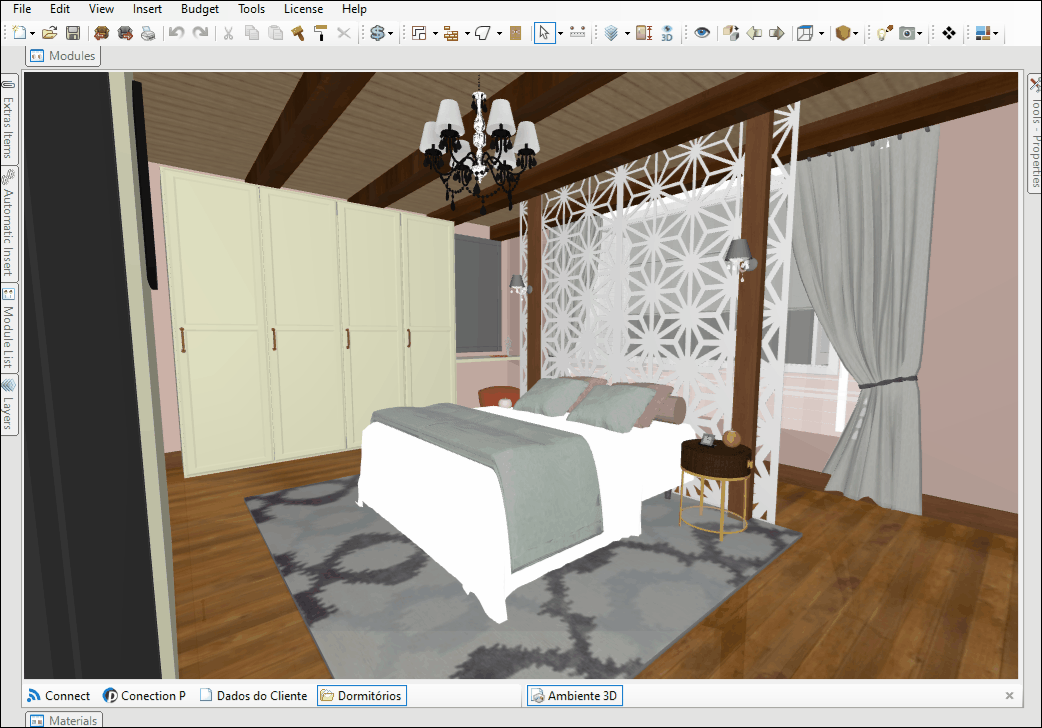Expand the brown box dropdown arrow
The width and height of the screenshot is (1042, 728).
855,33
